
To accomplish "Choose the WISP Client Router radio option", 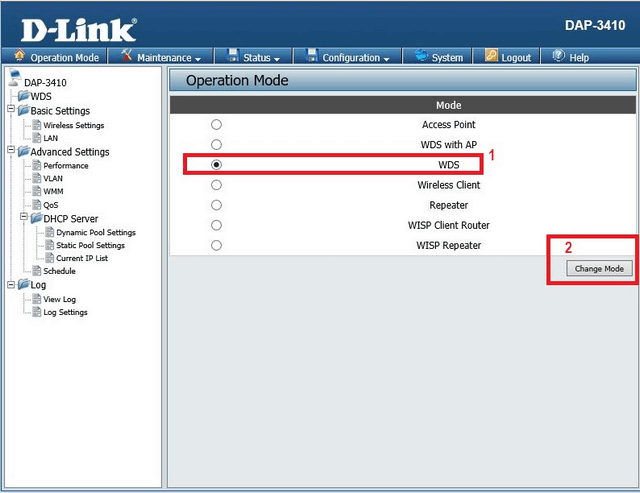I will pyautogui.click(x=216, y=225).
